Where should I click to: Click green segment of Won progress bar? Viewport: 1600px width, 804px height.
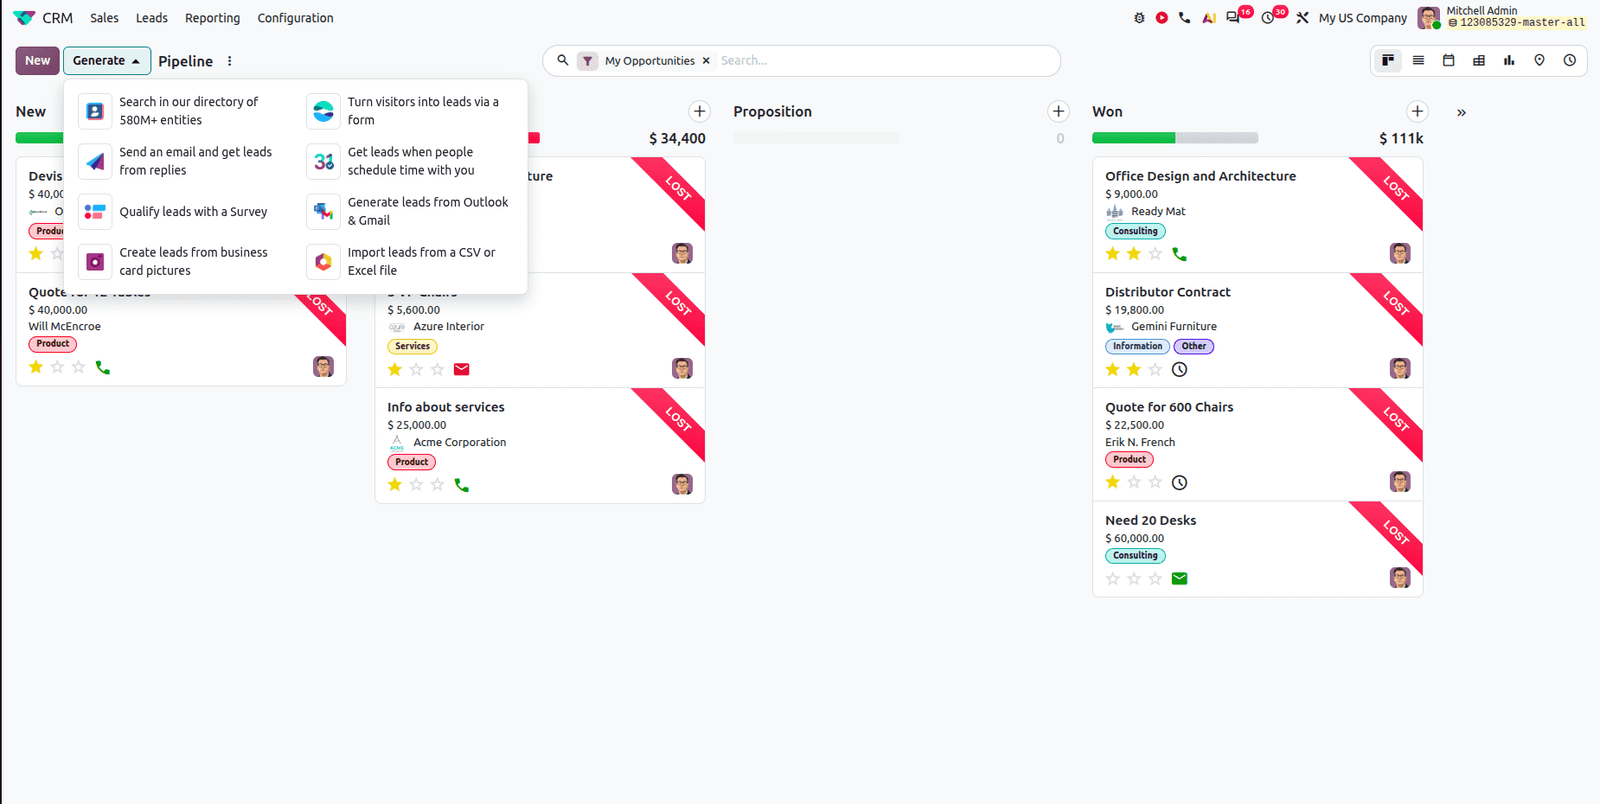tap(1134, 138)
